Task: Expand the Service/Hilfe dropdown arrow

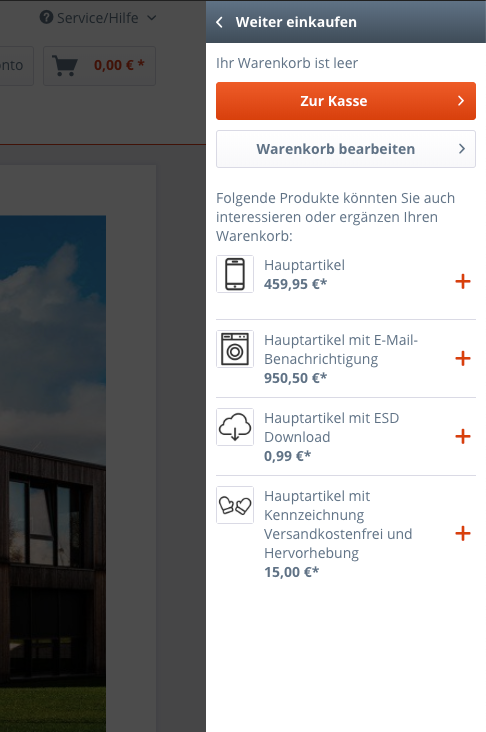Action: [x=151, y=18]
